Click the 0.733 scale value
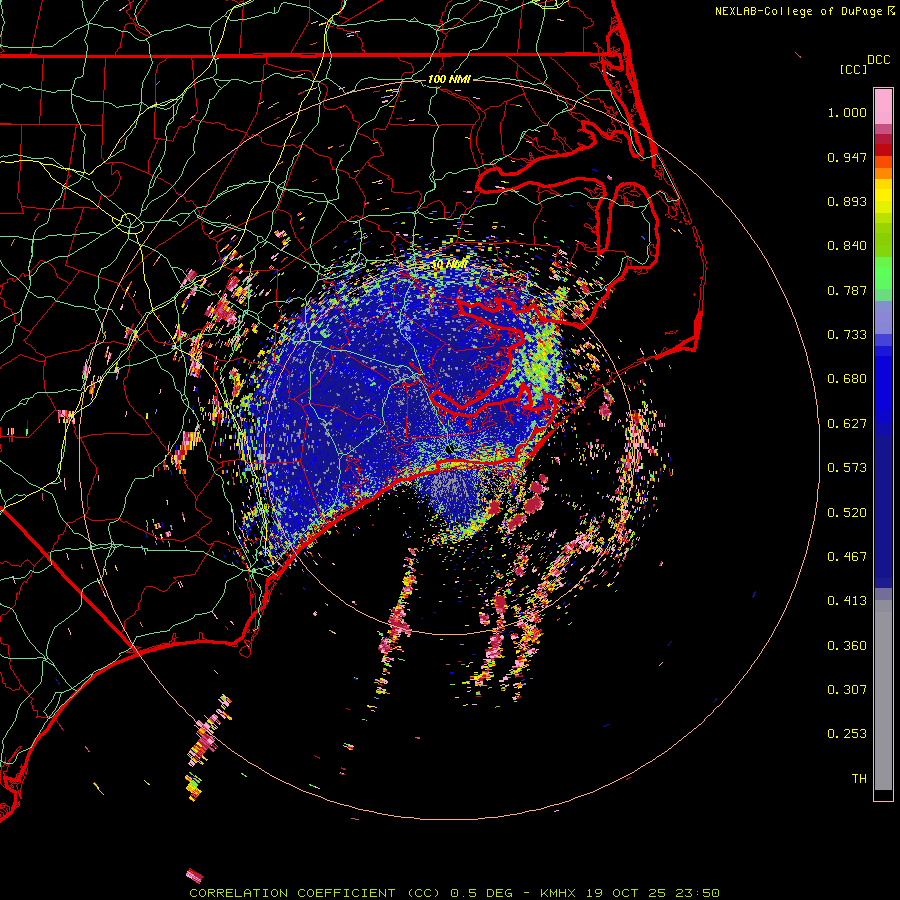This screenshot has height=900, width=900. (x=847, y=335)
